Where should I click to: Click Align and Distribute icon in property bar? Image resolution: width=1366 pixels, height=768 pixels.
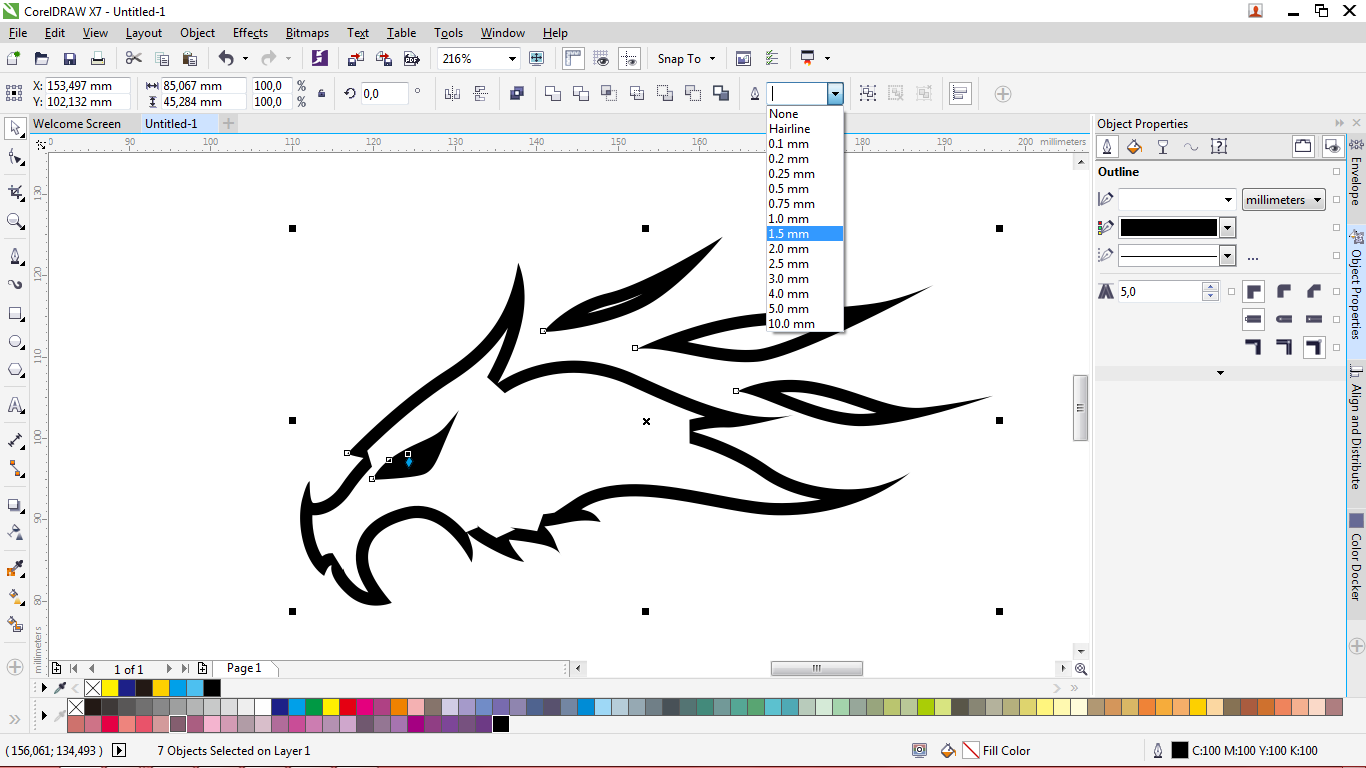[x=960, y=93]
